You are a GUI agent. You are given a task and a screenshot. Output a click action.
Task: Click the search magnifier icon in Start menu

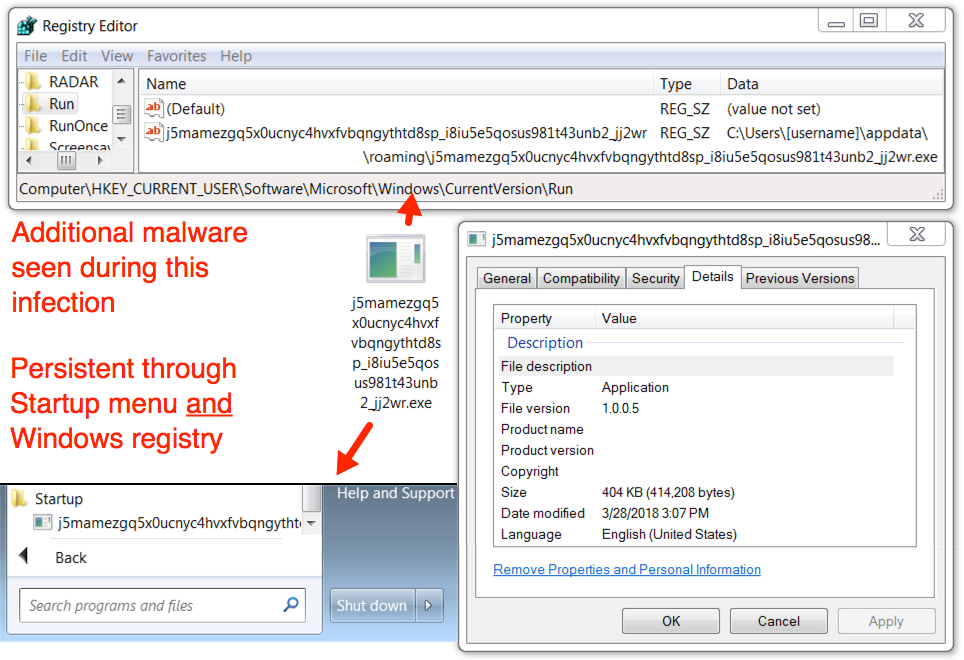(291, 605)
